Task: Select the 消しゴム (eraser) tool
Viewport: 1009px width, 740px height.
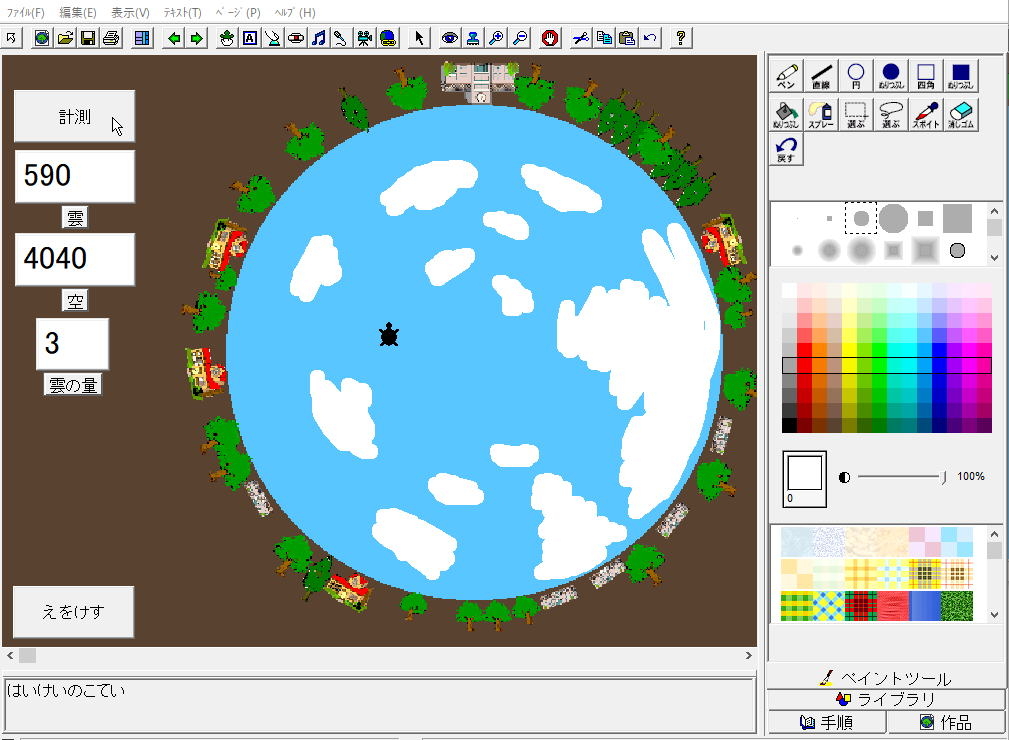Action: [960, 115]
